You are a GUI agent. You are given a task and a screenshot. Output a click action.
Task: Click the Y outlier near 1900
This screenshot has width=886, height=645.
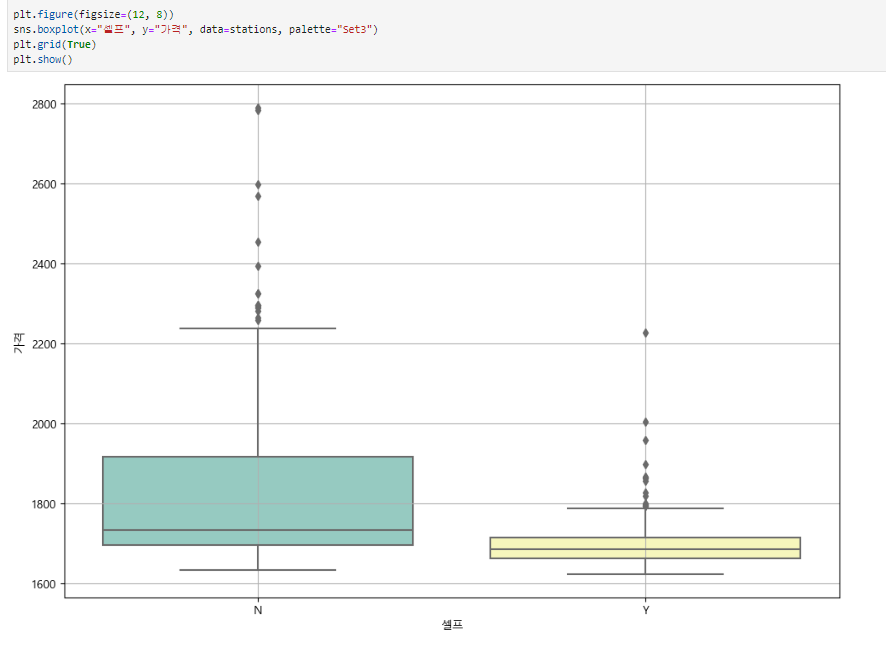click(x=646, y=465)
